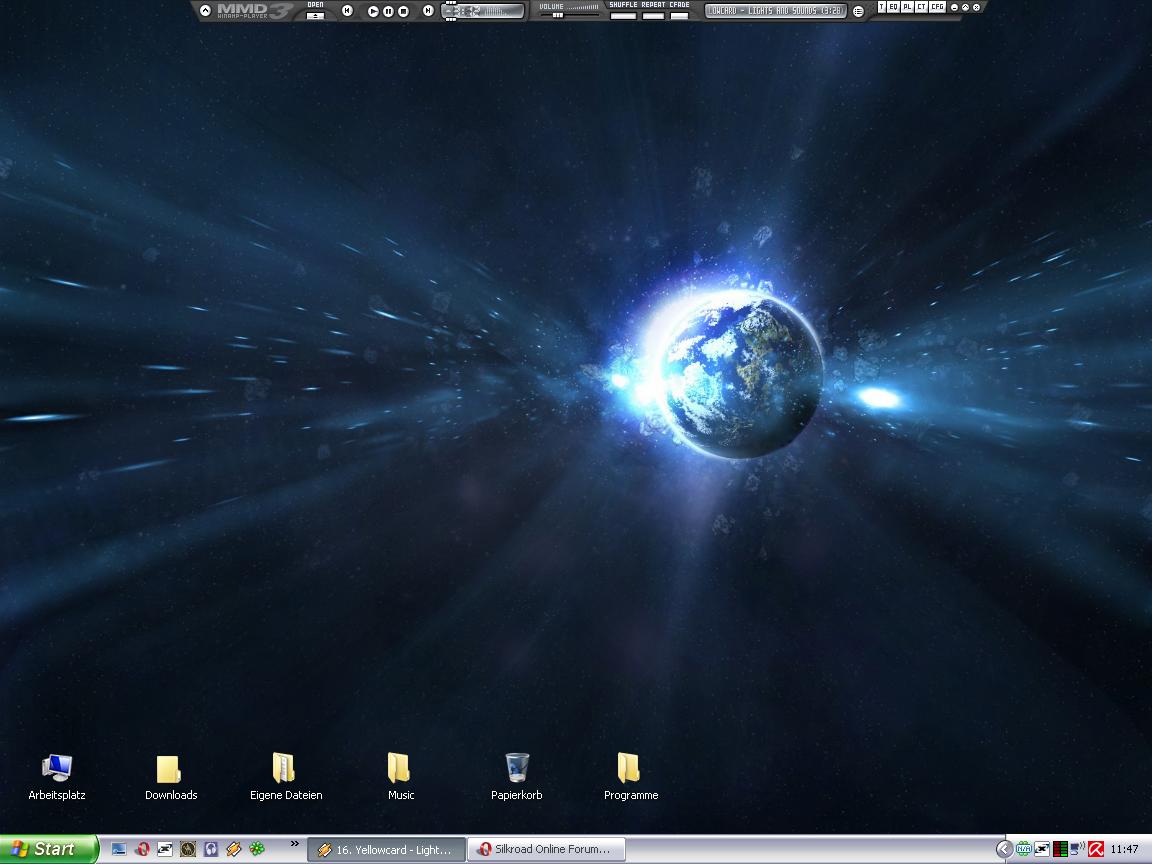
Task: Skip to the next track
Action: [x=428, y=11]
